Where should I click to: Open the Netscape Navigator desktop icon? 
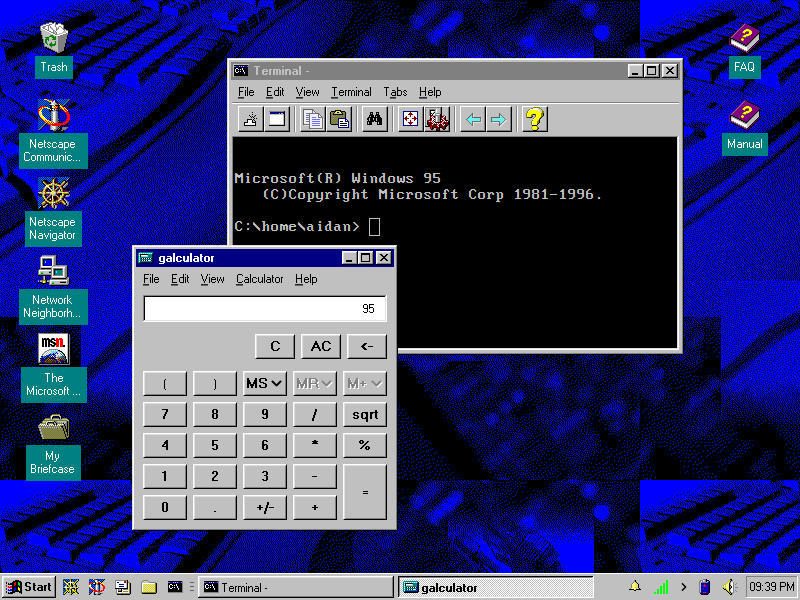pyautogui.click(x=52, y=211)
